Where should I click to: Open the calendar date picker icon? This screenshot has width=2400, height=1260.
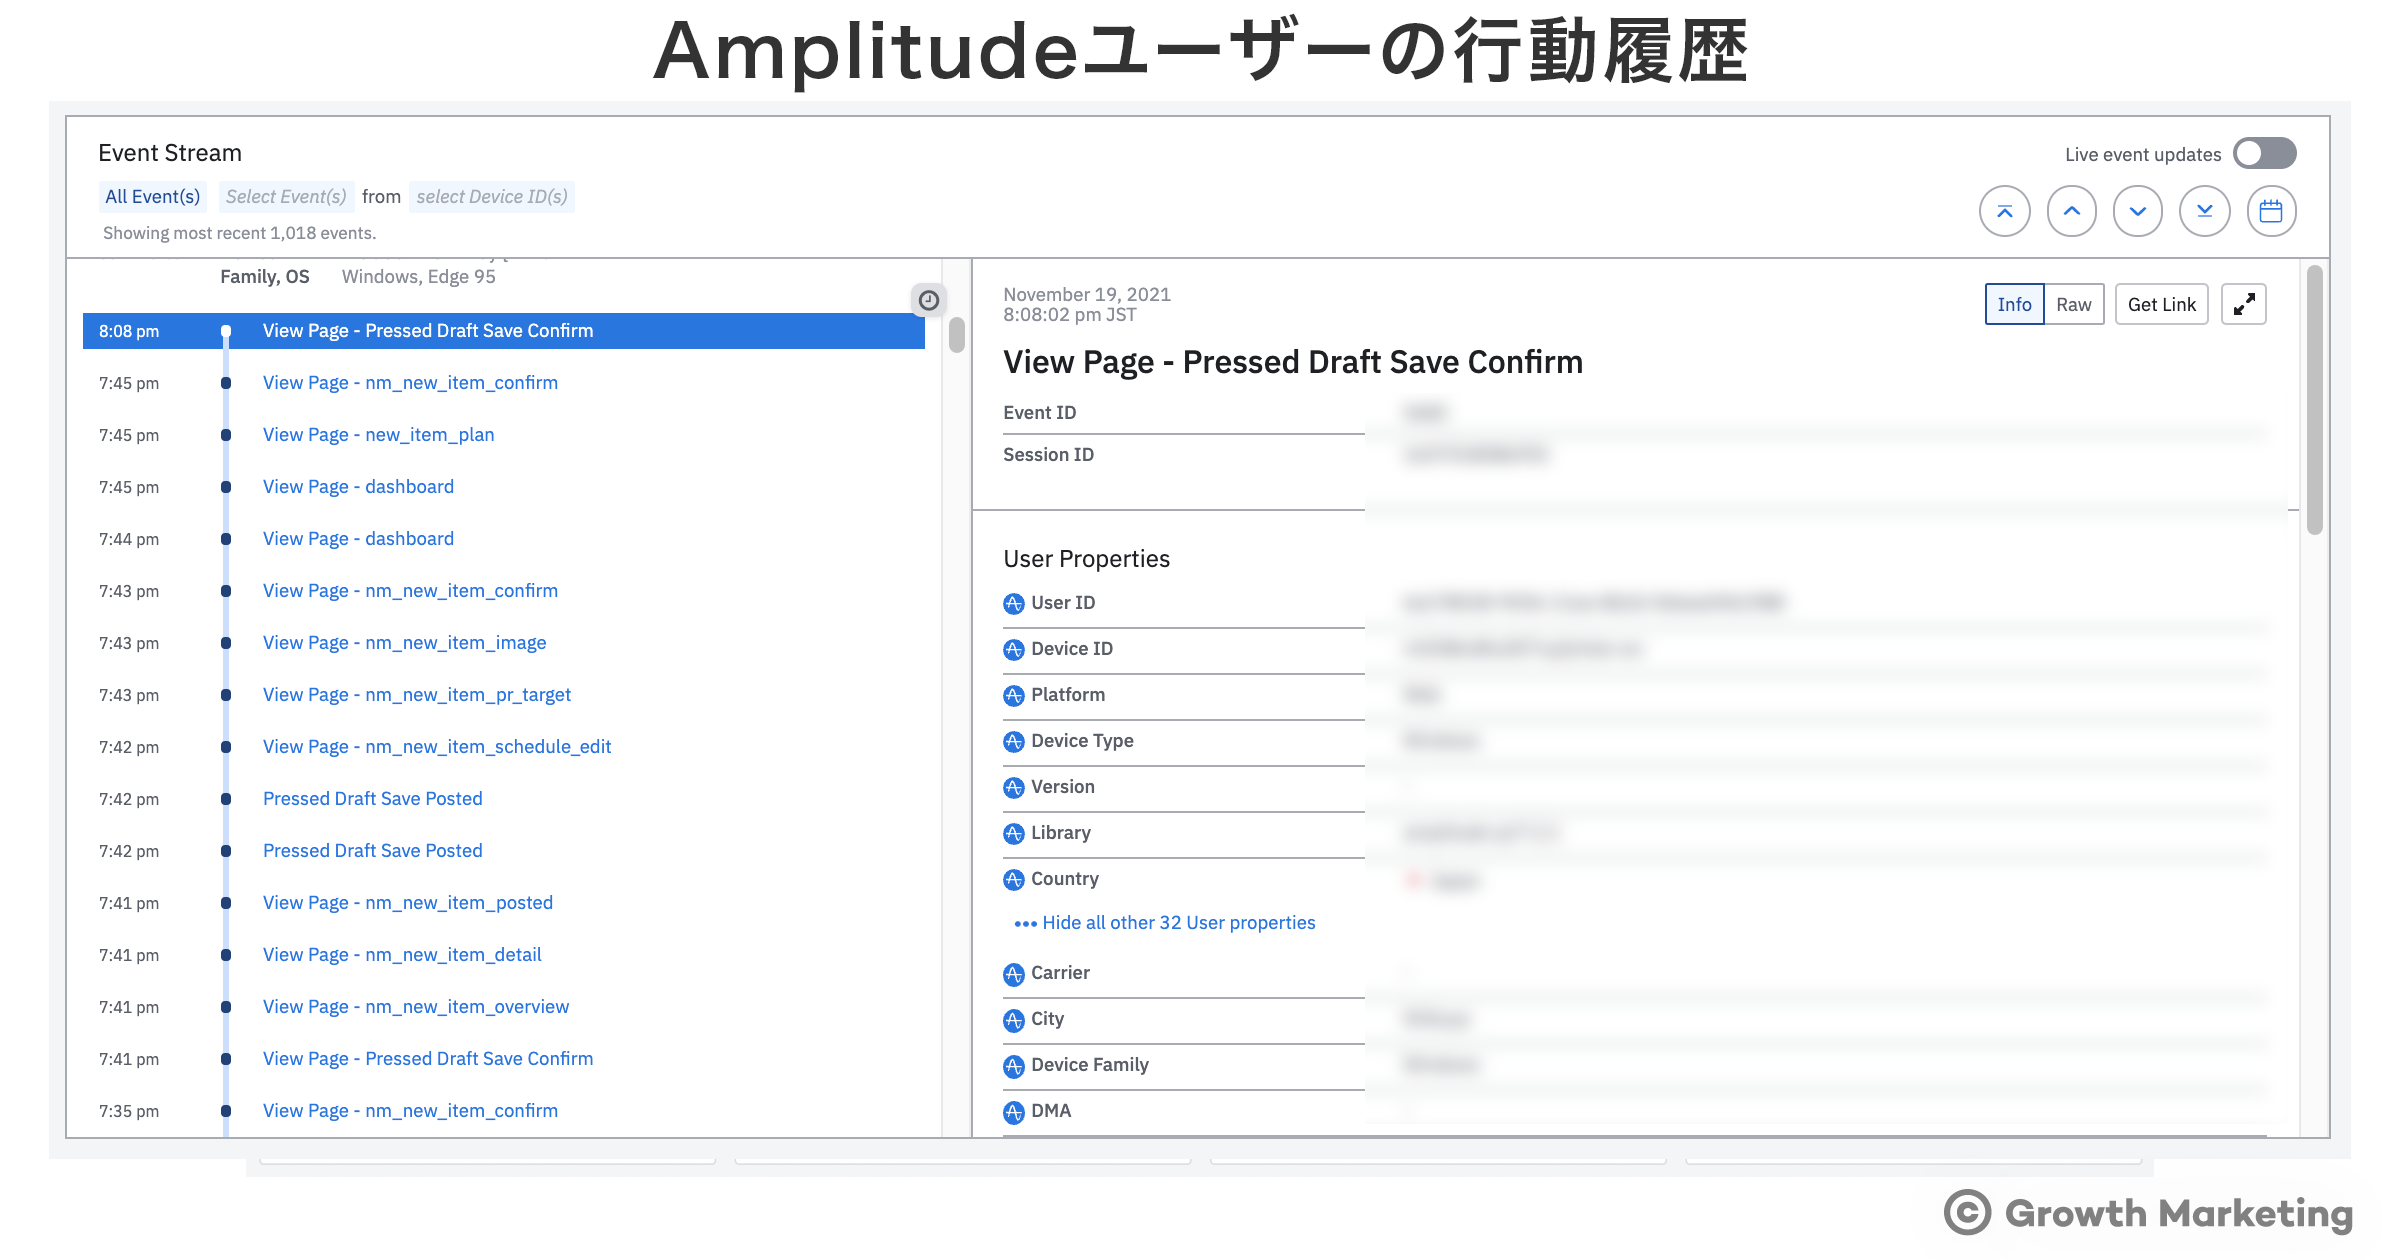pos(2271,211)
